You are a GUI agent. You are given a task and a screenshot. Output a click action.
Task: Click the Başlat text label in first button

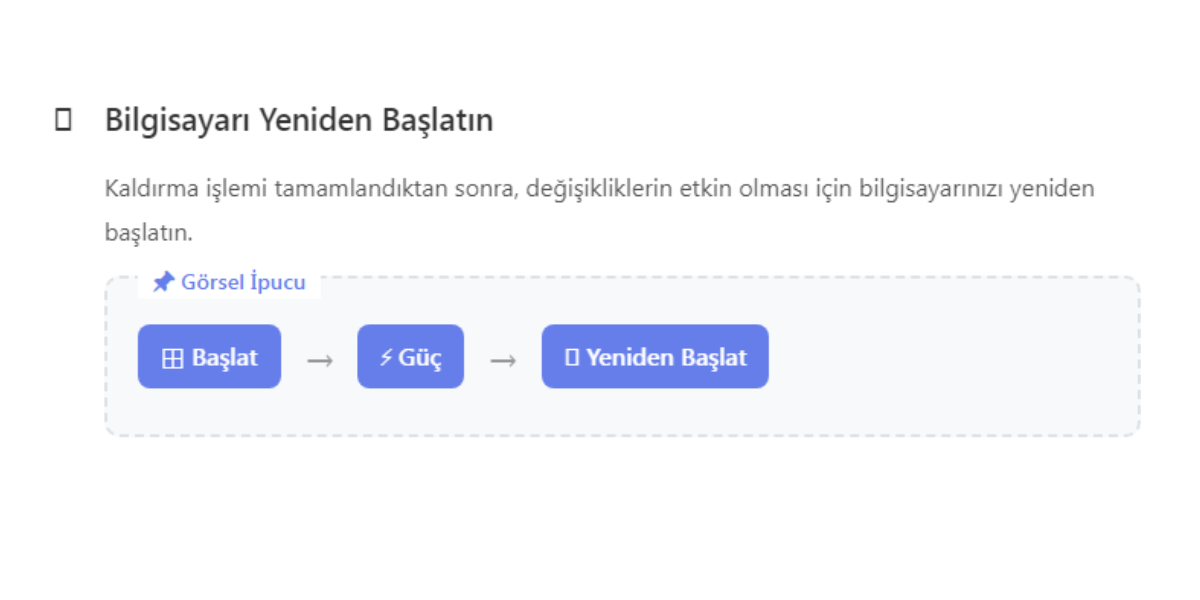click(225, 357)
